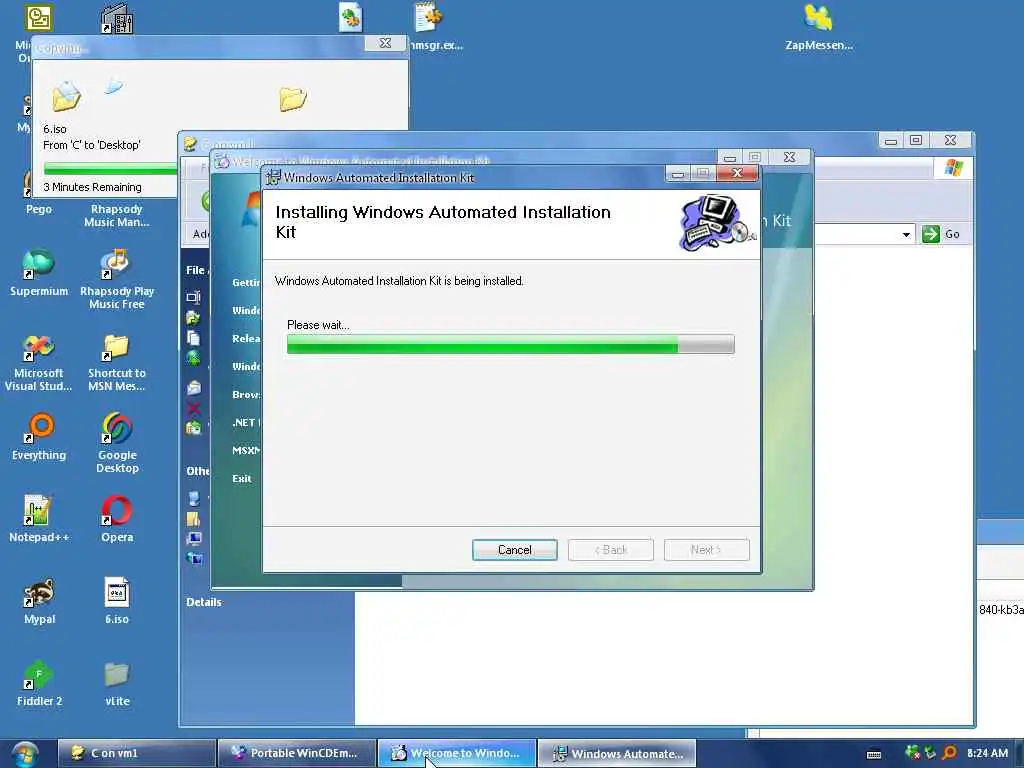Image resolution: width=1024 pixels, height=768 pixels.
Task: Select the Brow... entry in Welcome window
Action: click(246, 394)
